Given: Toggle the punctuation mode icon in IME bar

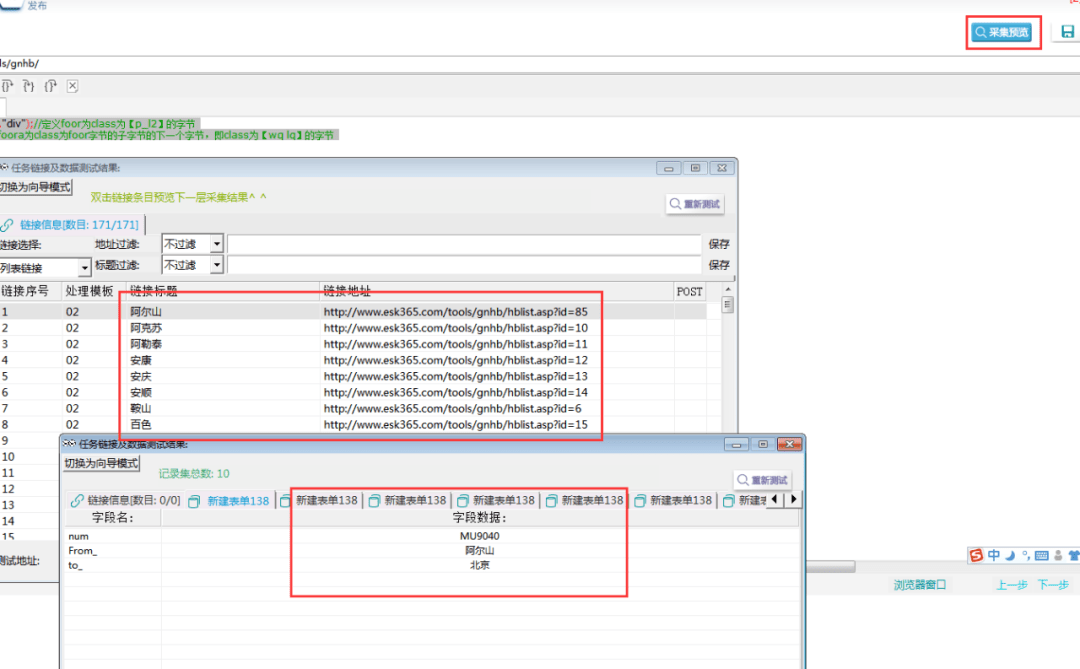Looking at the screenshot, I should pyautogui.click(x=1026, y=555).
